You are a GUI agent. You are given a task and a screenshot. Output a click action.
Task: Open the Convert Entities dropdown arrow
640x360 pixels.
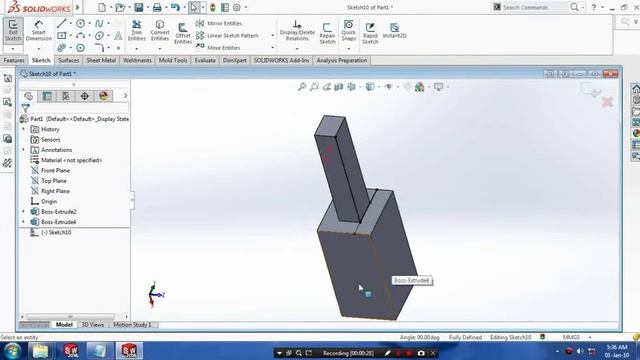[160, 49]
